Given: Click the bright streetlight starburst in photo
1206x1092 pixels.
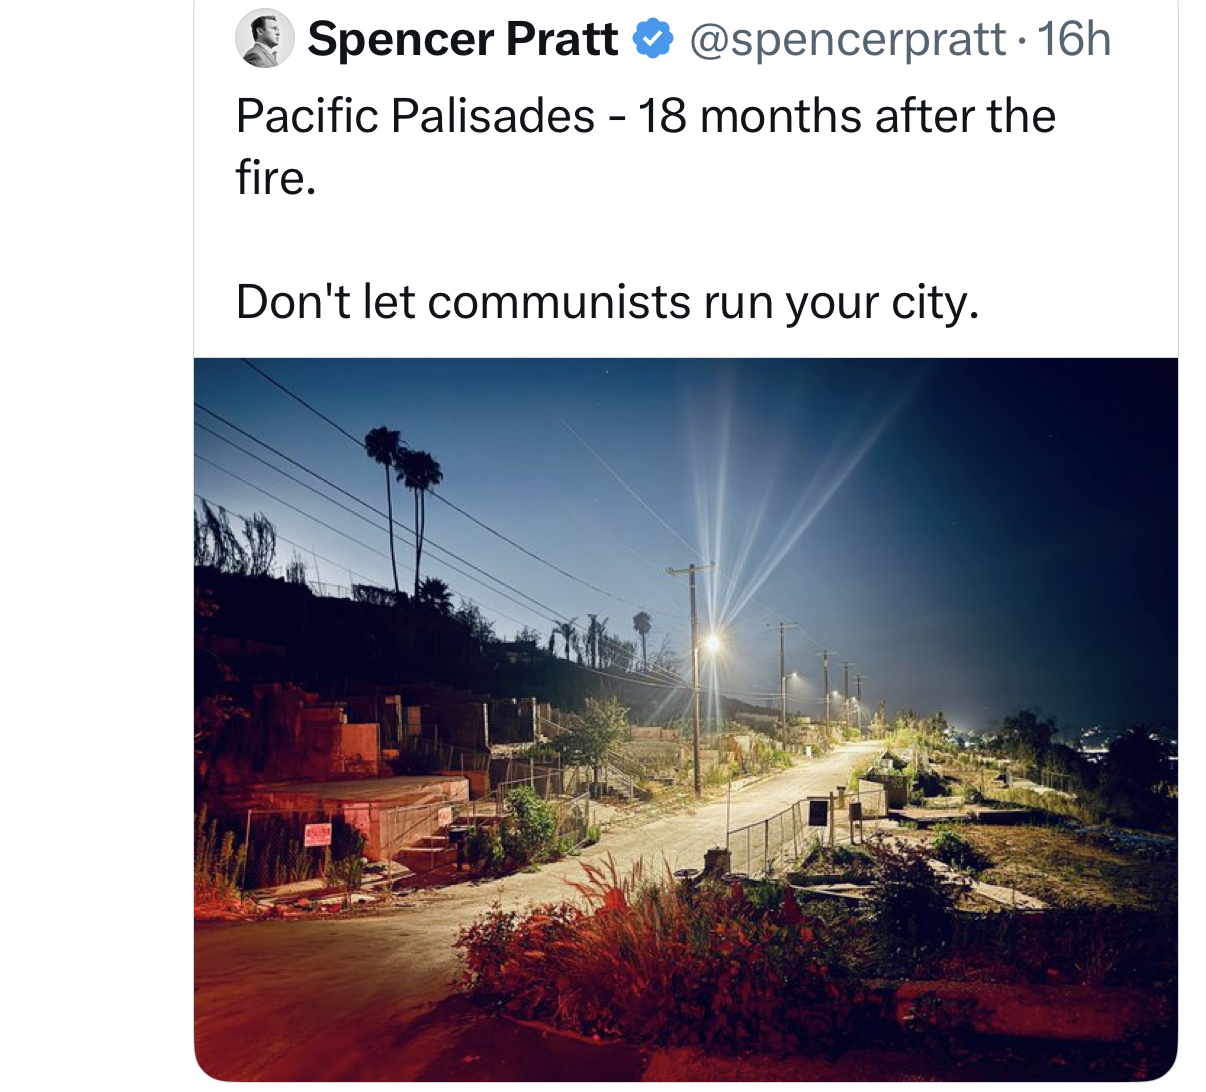Looking at the screenshot, I should (712, 643).
